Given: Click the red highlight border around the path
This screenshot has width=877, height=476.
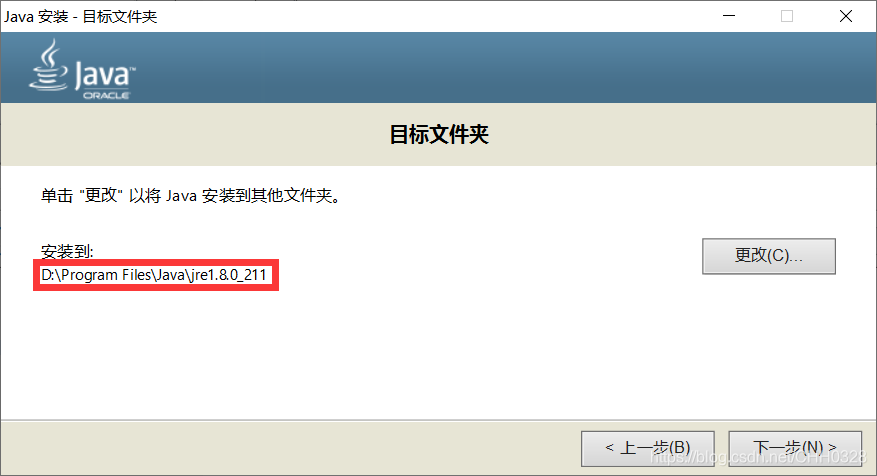Looking at the screenshot, I should point(155,261).
